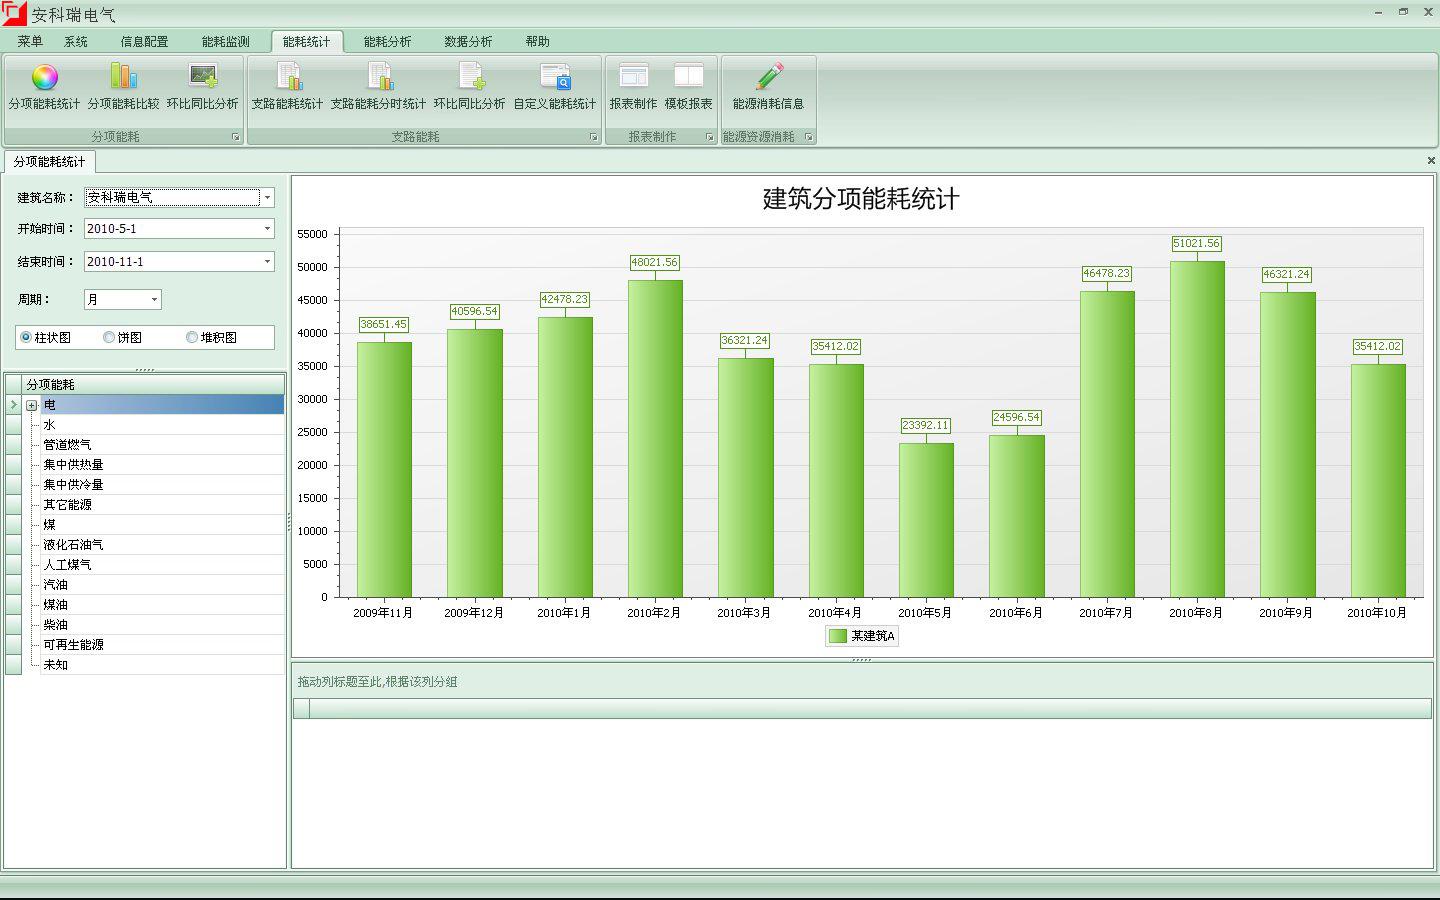Expand the 电 tree node
This screenshot has height=900, width=1440.
(32, 405)
